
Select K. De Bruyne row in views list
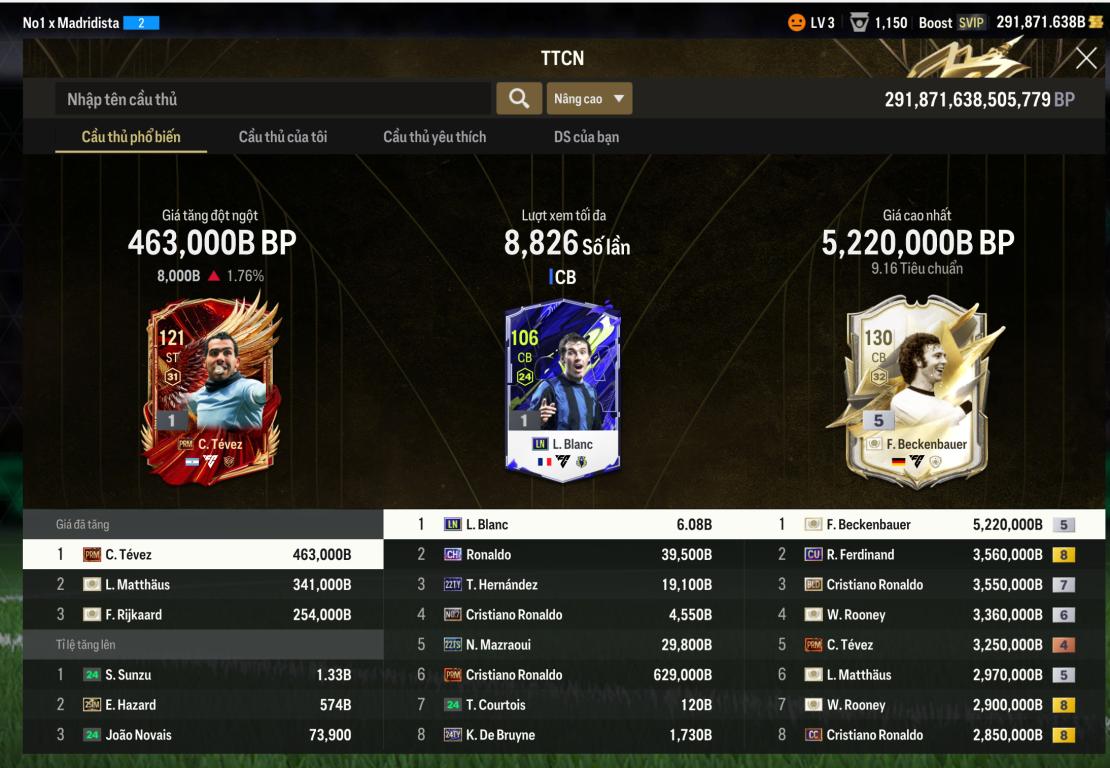(x=563, y=735)
